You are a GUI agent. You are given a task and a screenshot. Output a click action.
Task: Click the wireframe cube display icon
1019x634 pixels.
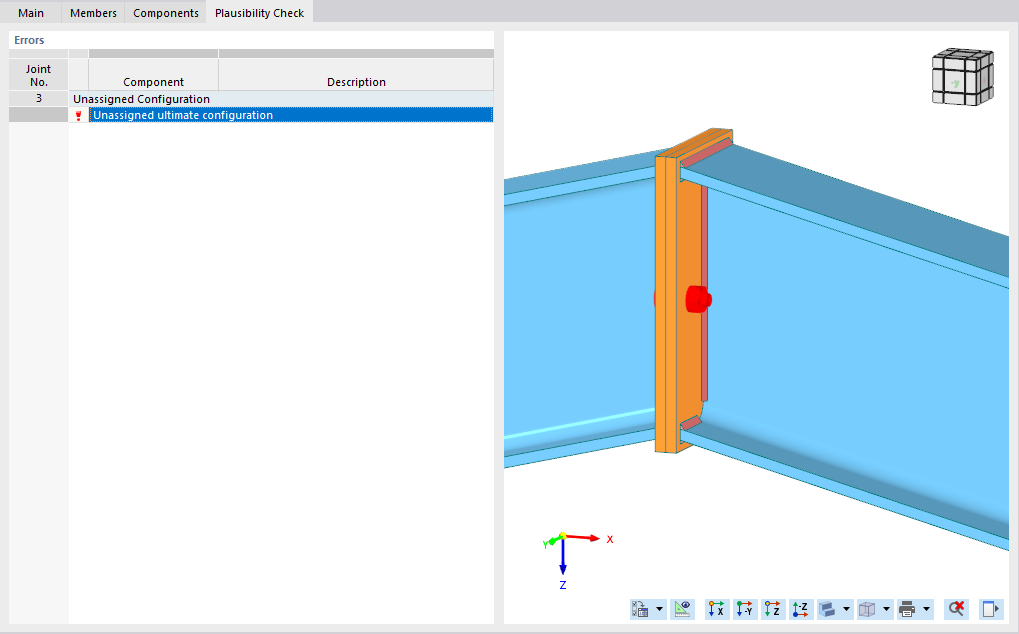point(868,609)
